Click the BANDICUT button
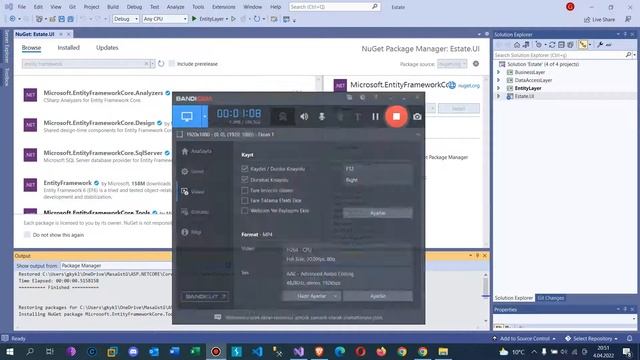This screenshot has width=640, height=360. (x=205, y=296)
